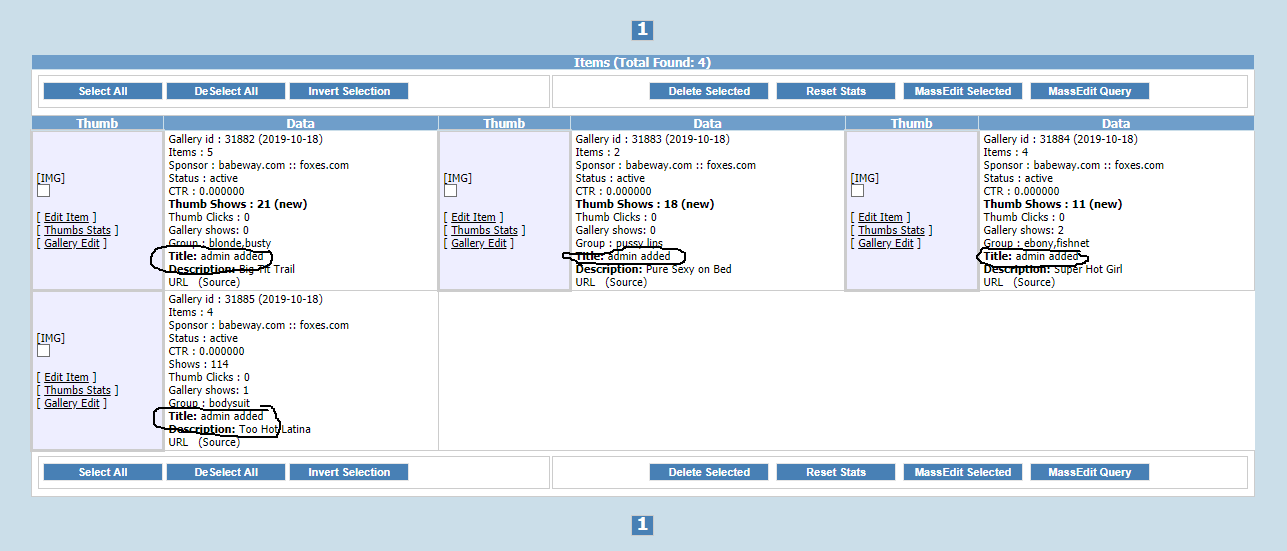
Task: Click the bottom Select All button
Action: [103, 472]
